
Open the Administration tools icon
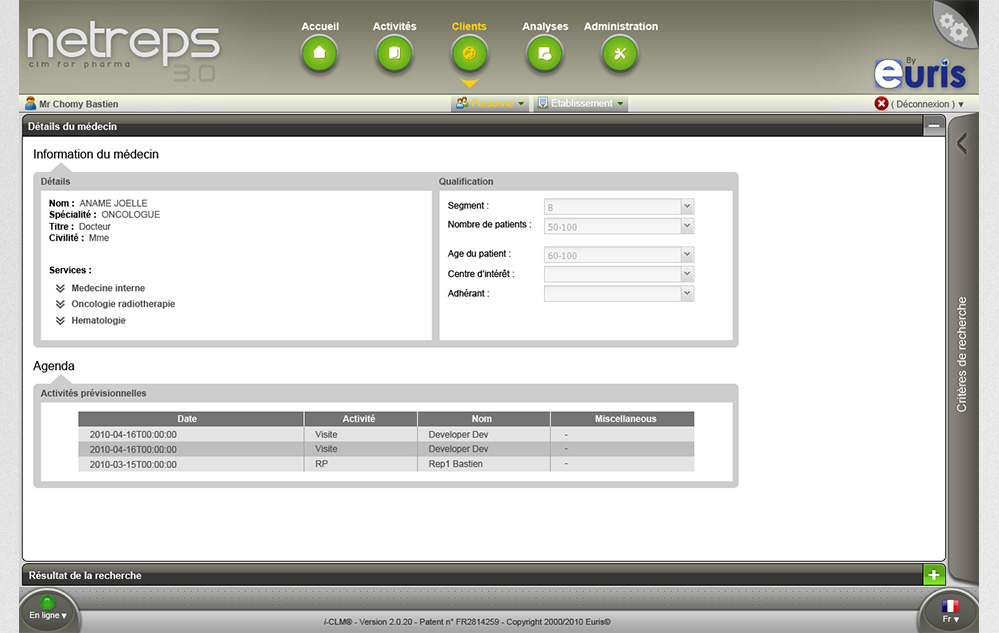(620, 53)
